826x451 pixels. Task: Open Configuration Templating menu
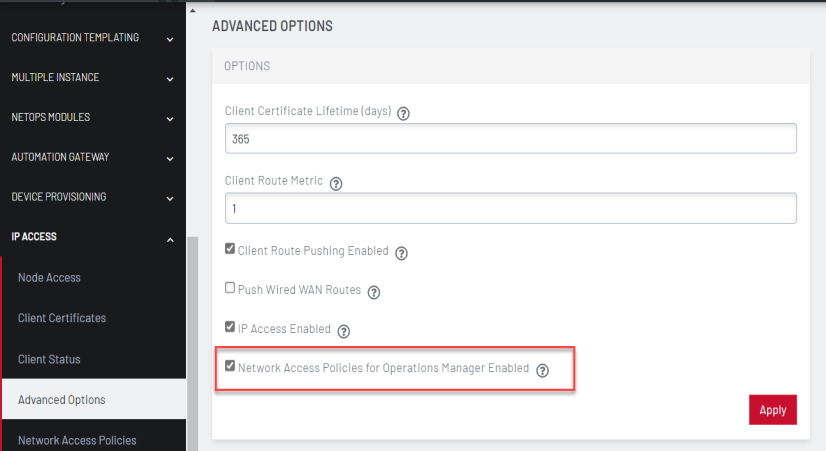coord(75,37)
